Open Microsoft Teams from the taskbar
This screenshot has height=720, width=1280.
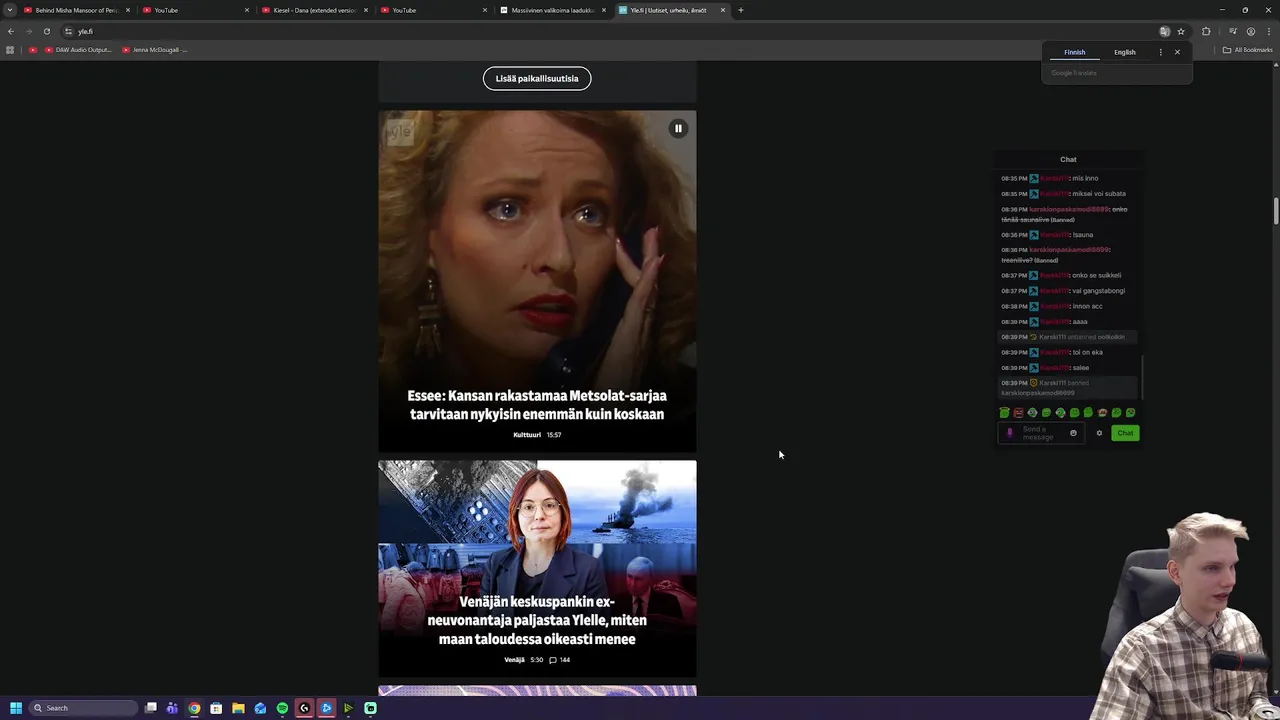pos(172,708)
